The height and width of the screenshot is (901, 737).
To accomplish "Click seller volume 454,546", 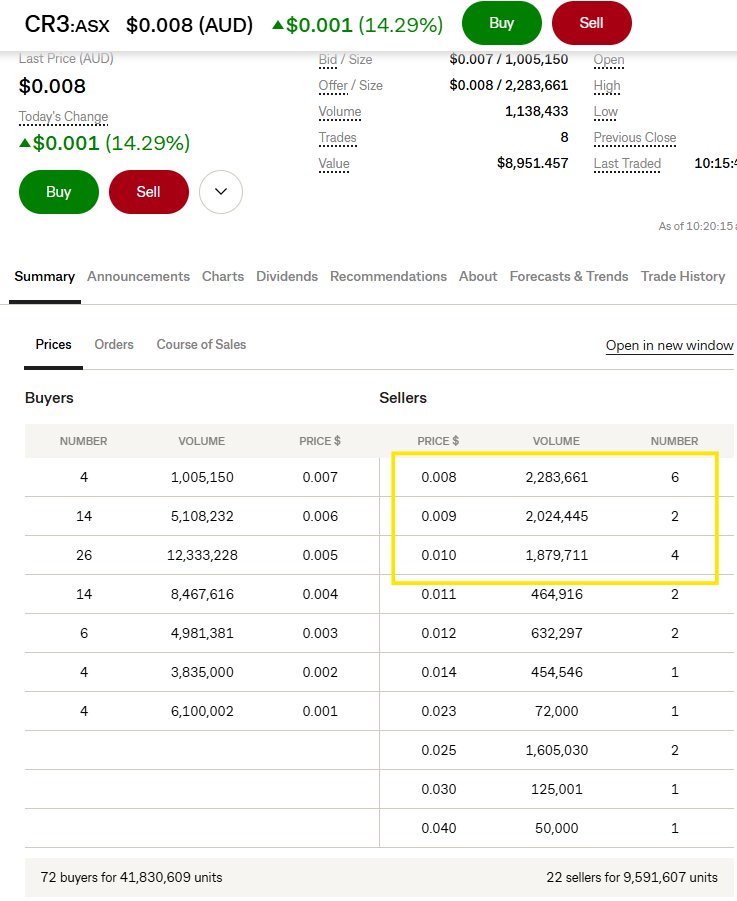I will pos(557,672).
